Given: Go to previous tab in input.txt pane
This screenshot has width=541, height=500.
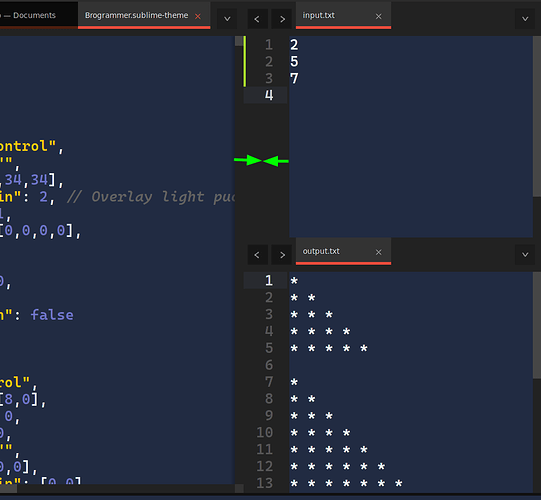Looking at the screenshot, I should (x=257, y=19).
